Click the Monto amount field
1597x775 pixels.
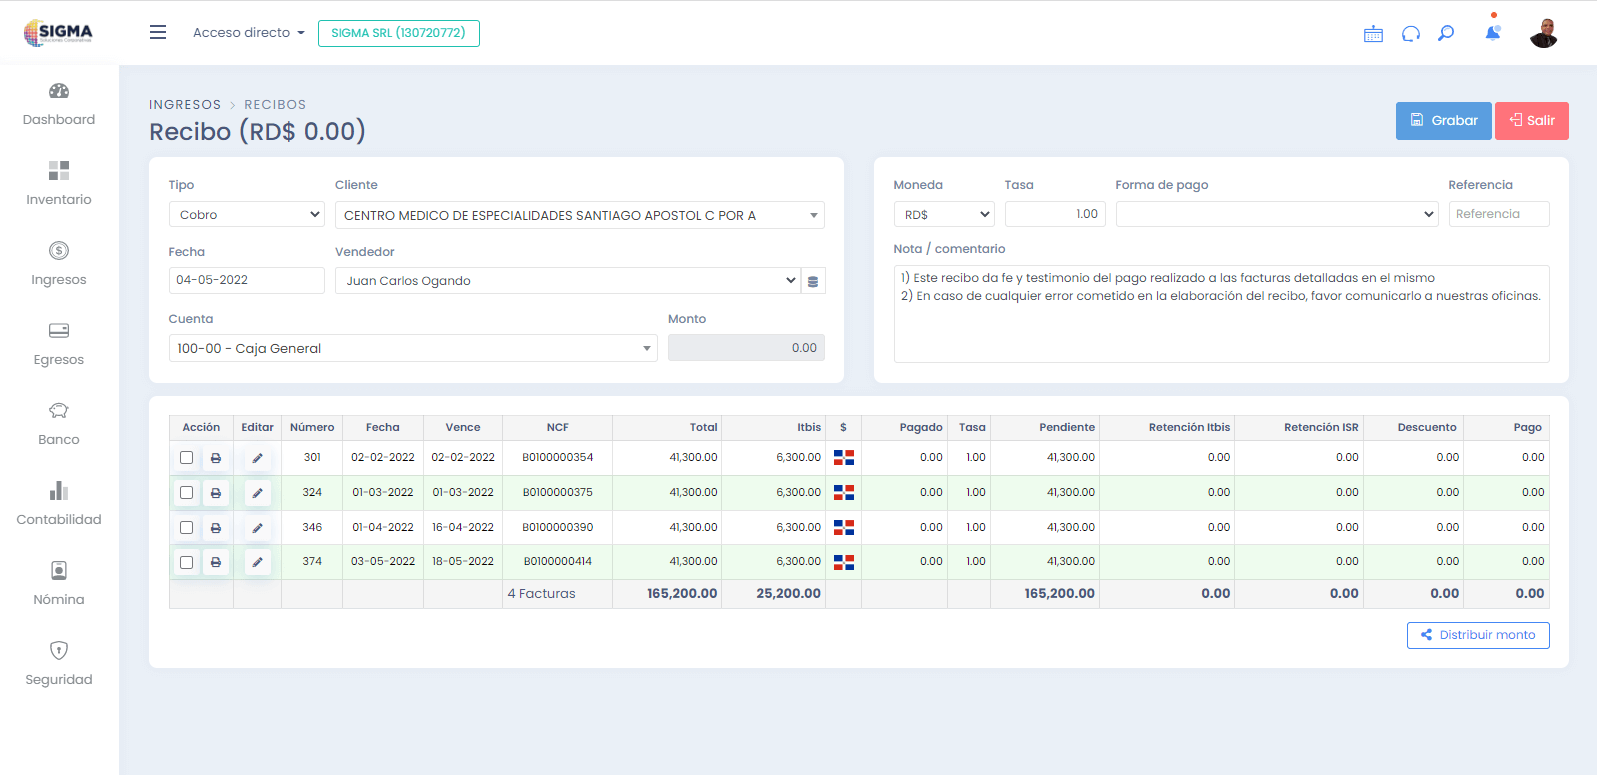[x=746, y=348]
